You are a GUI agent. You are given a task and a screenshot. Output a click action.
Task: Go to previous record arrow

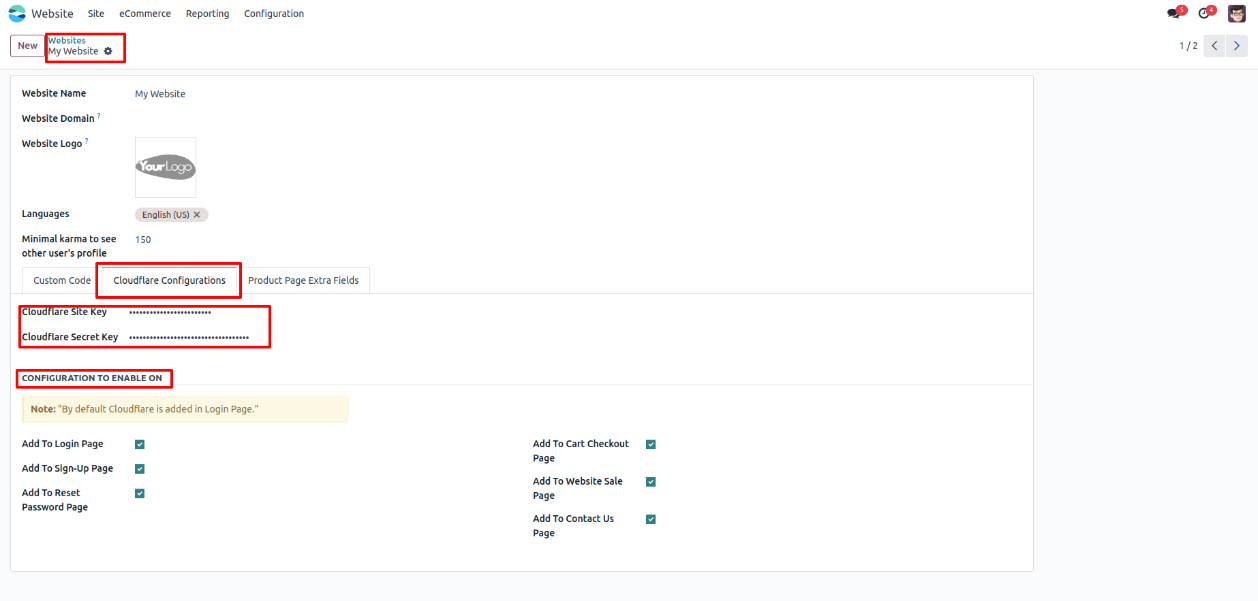(1214, 46)
